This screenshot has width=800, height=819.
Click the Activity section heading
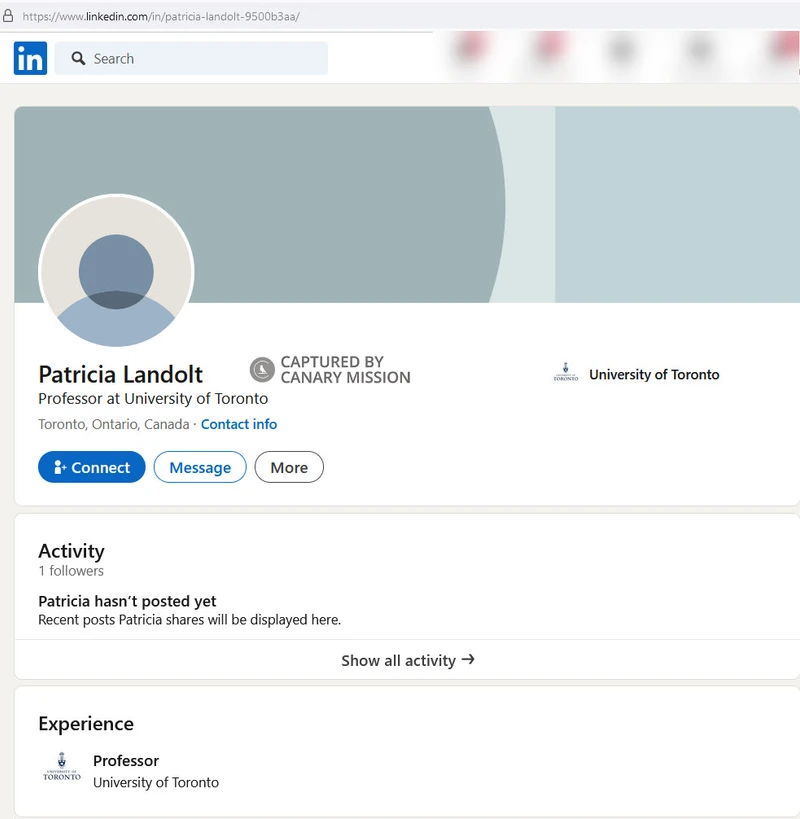[72, 551]
